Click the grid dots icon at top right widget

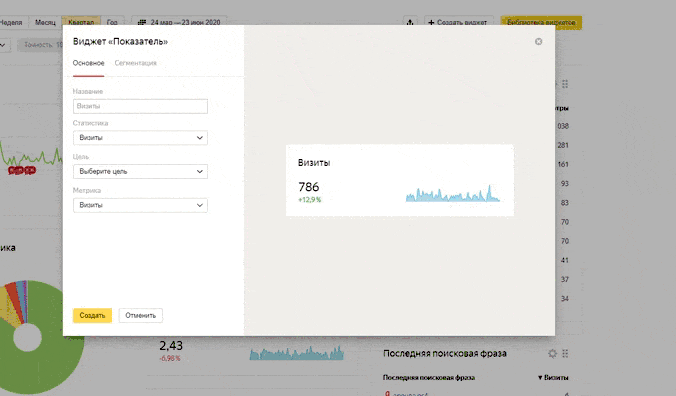point(565,84)
